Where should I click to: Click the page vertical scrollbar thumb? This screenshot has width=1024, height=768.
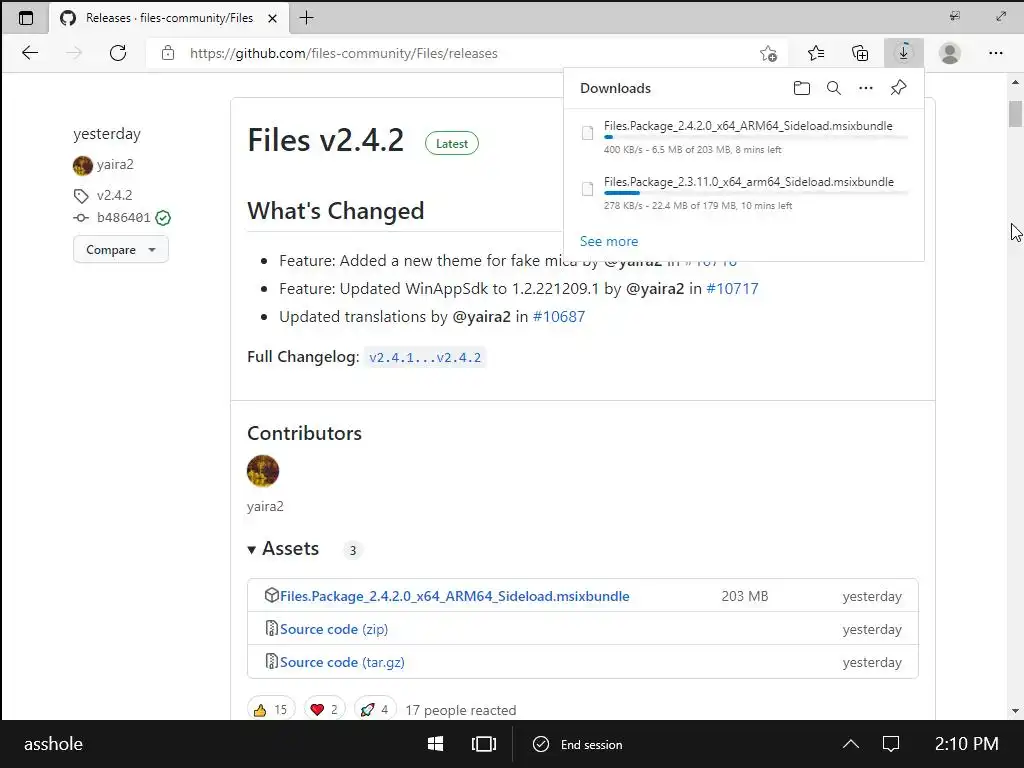click(1015, 114)
